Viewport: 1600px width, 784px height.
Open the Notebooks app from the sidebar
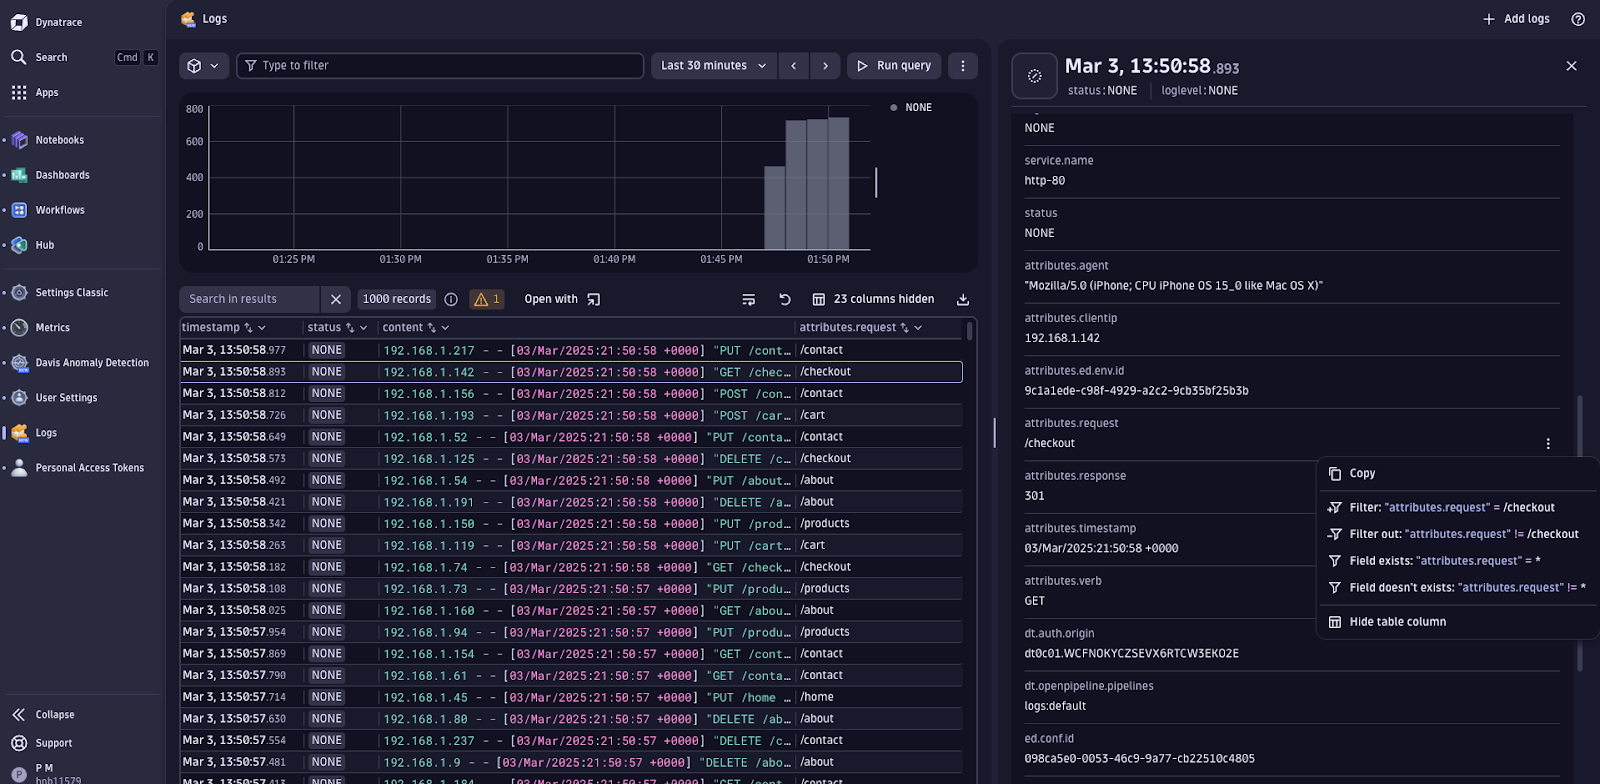(x=60, y=140)
